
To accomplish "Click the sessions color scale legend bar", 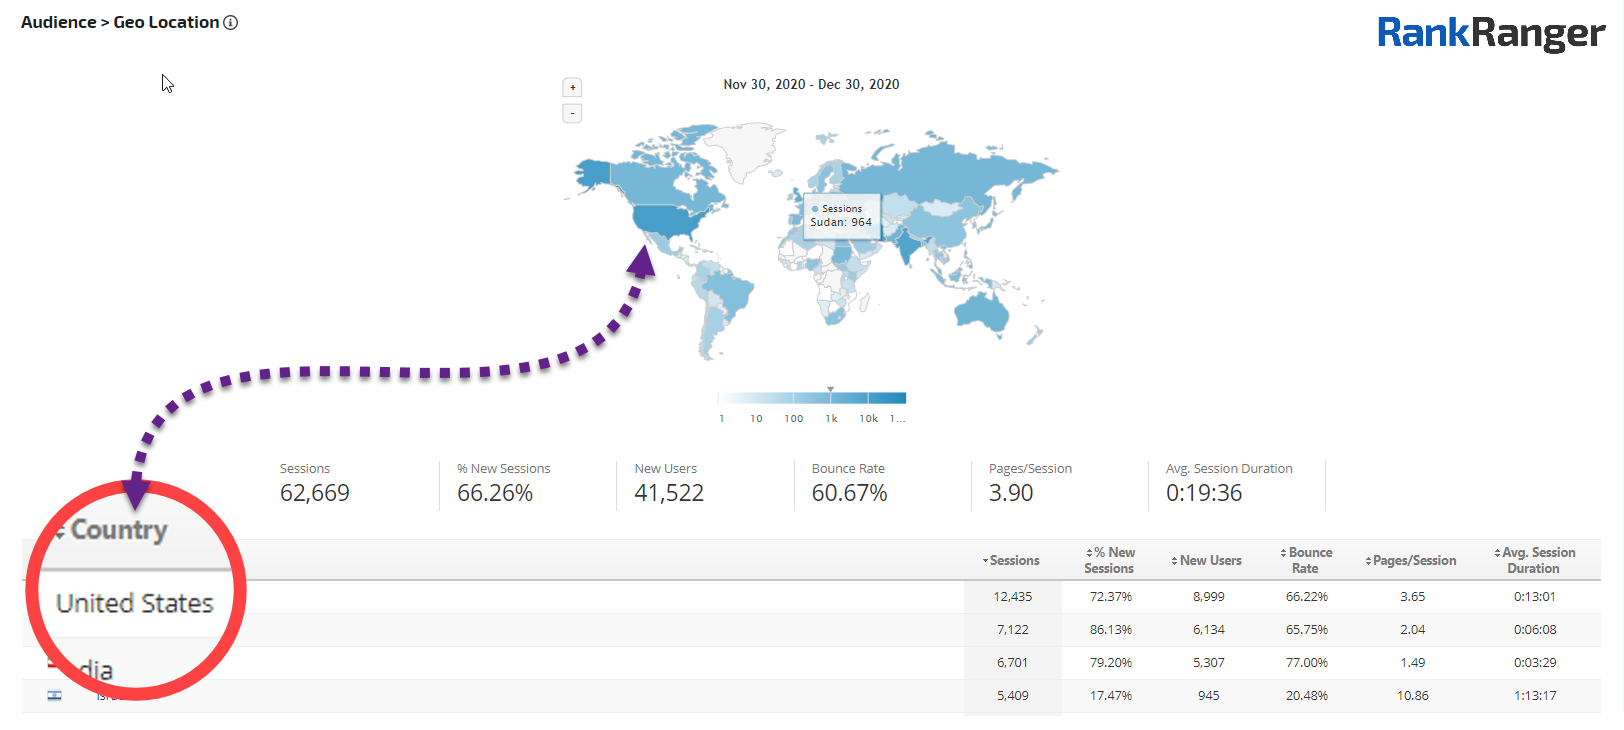I will pos(812,399).
